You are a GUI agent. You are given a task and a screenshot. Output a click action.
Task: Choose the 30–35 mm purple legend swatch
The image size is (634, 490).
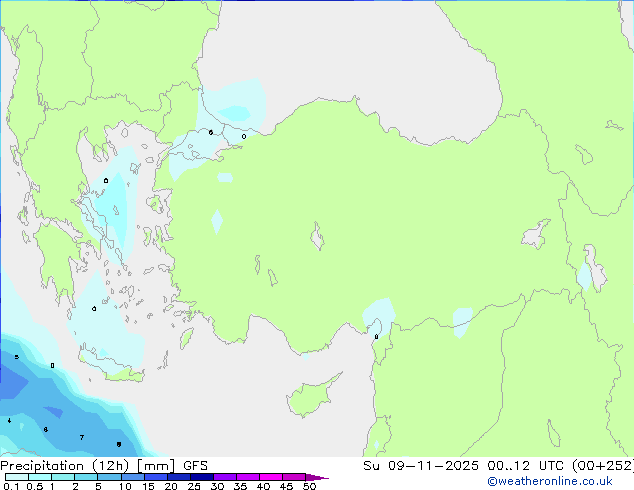point(224,477)
